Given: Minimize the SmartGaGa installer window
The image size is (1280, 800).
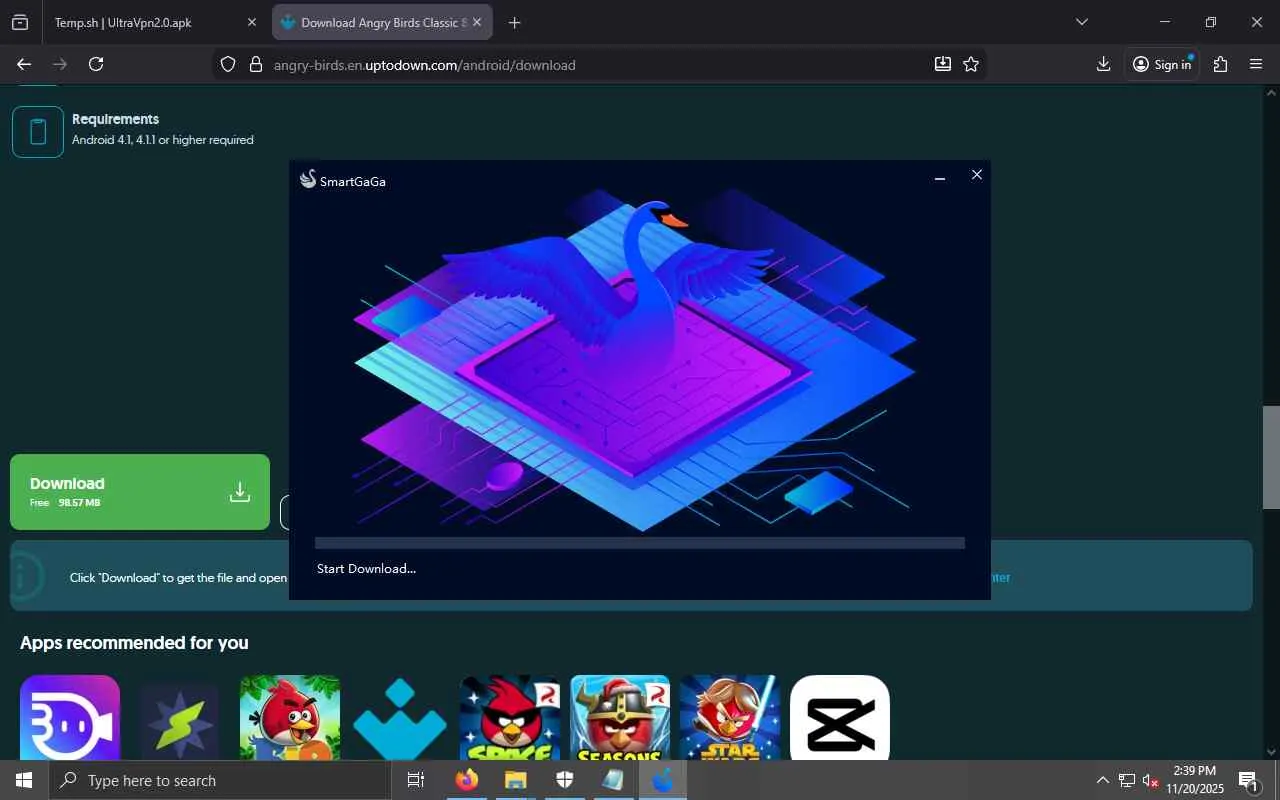Looking at the screenshot, I should tap(940, 176).
